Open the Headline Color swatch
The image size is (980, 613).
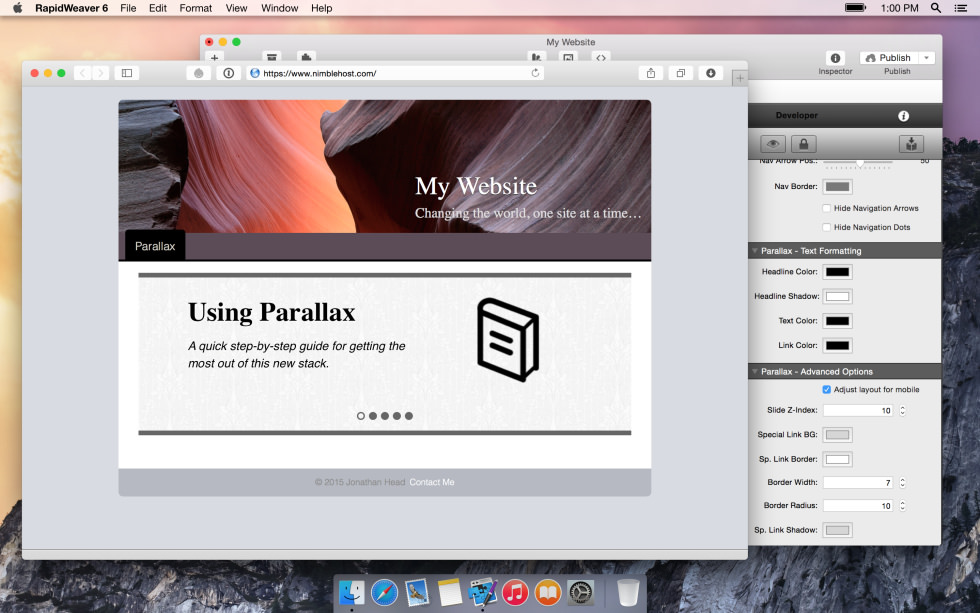(x=838, y=272)
